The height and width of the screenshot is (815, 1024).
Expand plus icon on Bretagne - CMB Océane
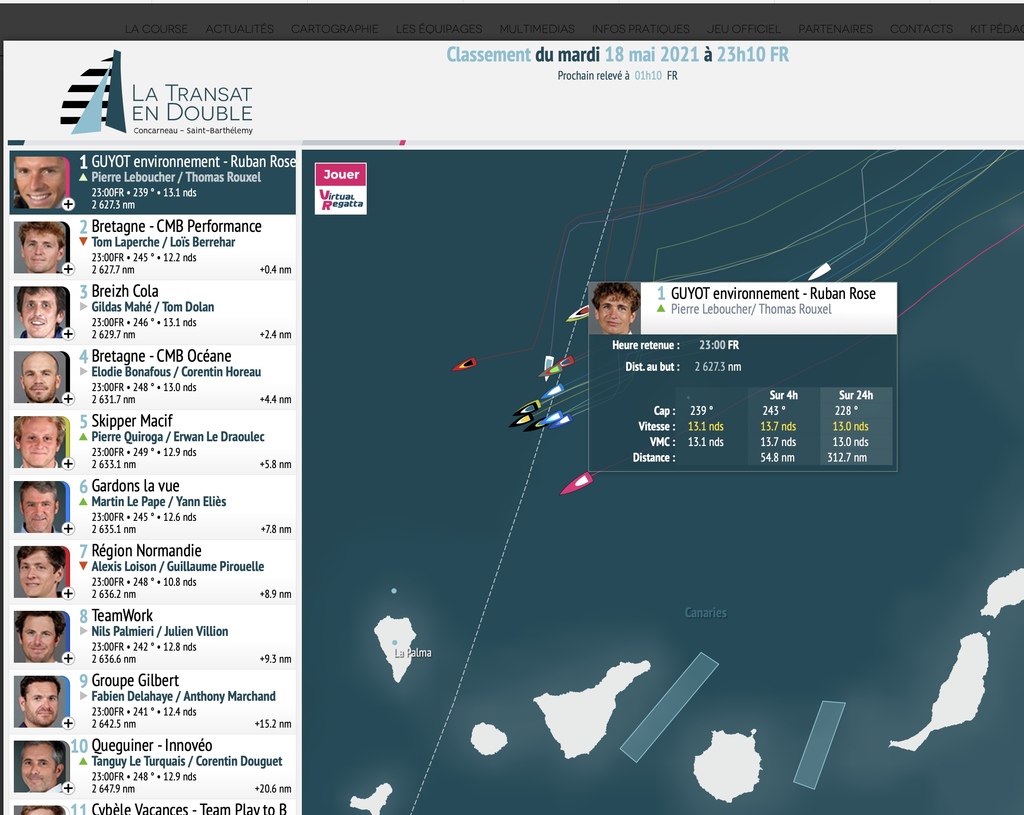68,398
